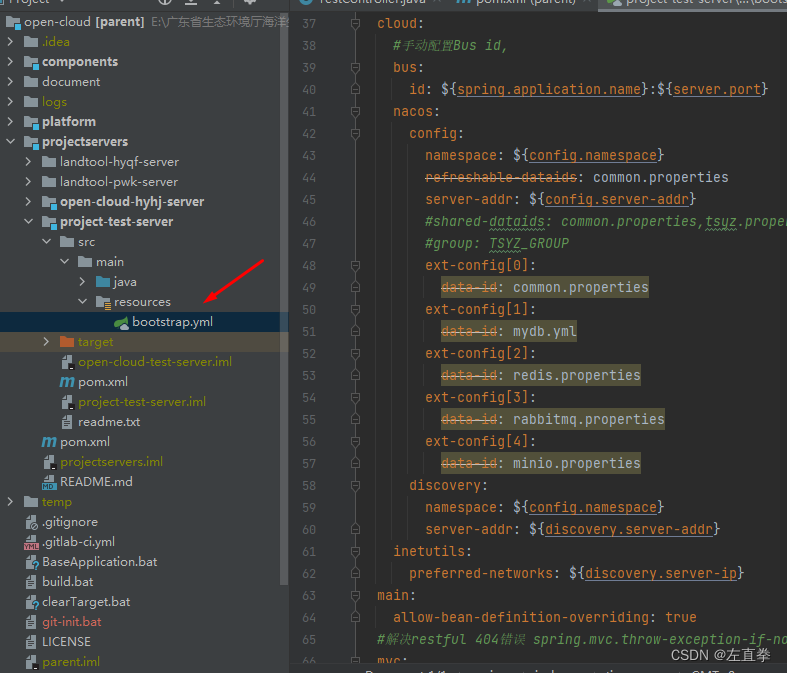
Task: Expand the target folder
Action: (47, 342)
